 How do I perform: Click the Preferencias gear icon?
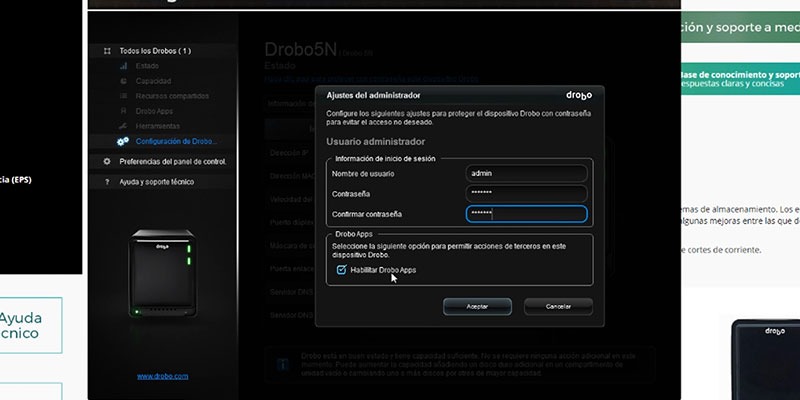pyautogui.click(x=107, y=161)
